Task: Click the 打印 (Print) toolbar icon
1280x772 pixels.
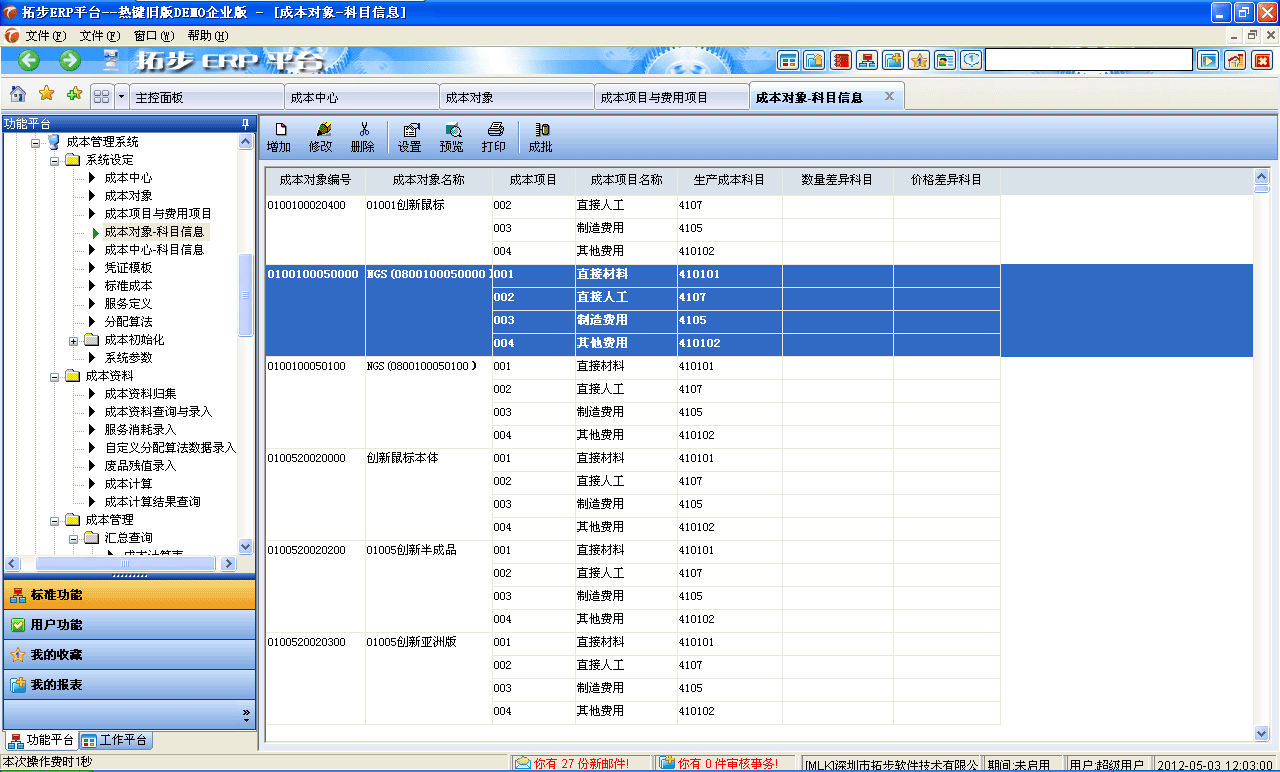Action: point(494,136)
